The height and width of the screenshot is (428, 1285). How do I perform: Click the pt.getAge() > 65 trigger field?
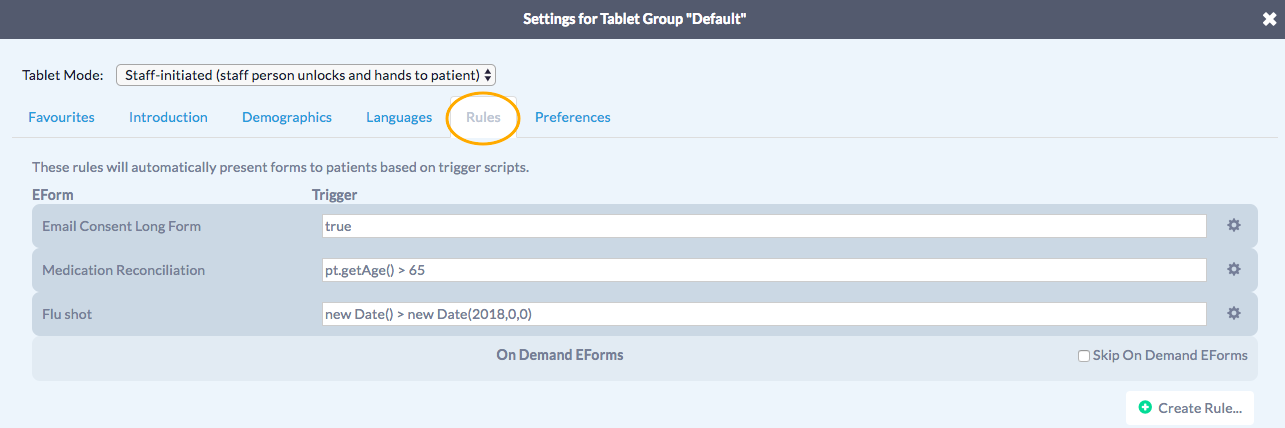(764, 270)
